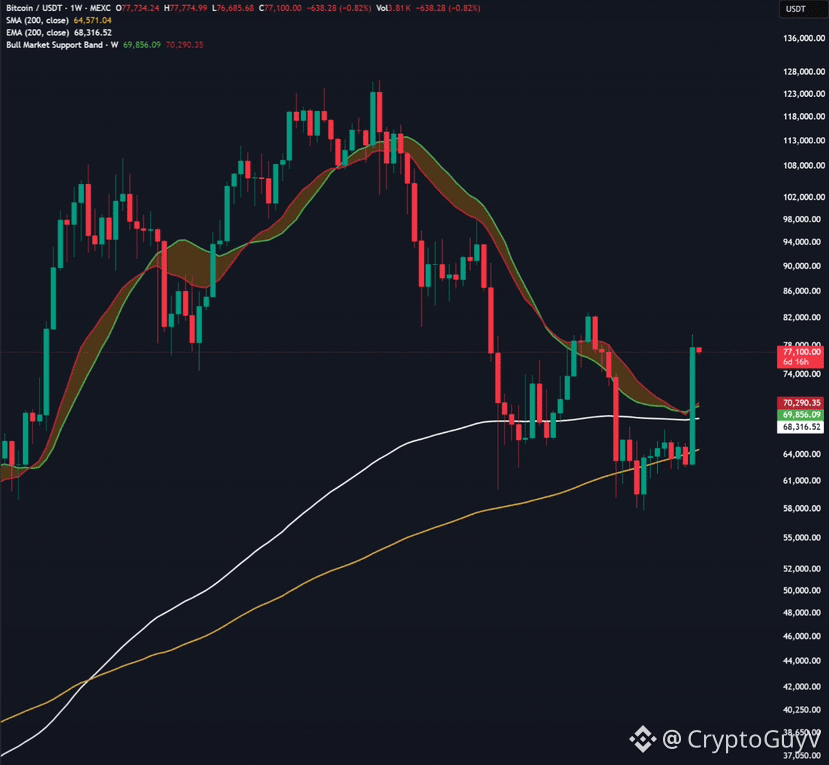Select the small red current-week candle
Screen dimensions: 829x765
pyautogui.click(x=699, y=349)
